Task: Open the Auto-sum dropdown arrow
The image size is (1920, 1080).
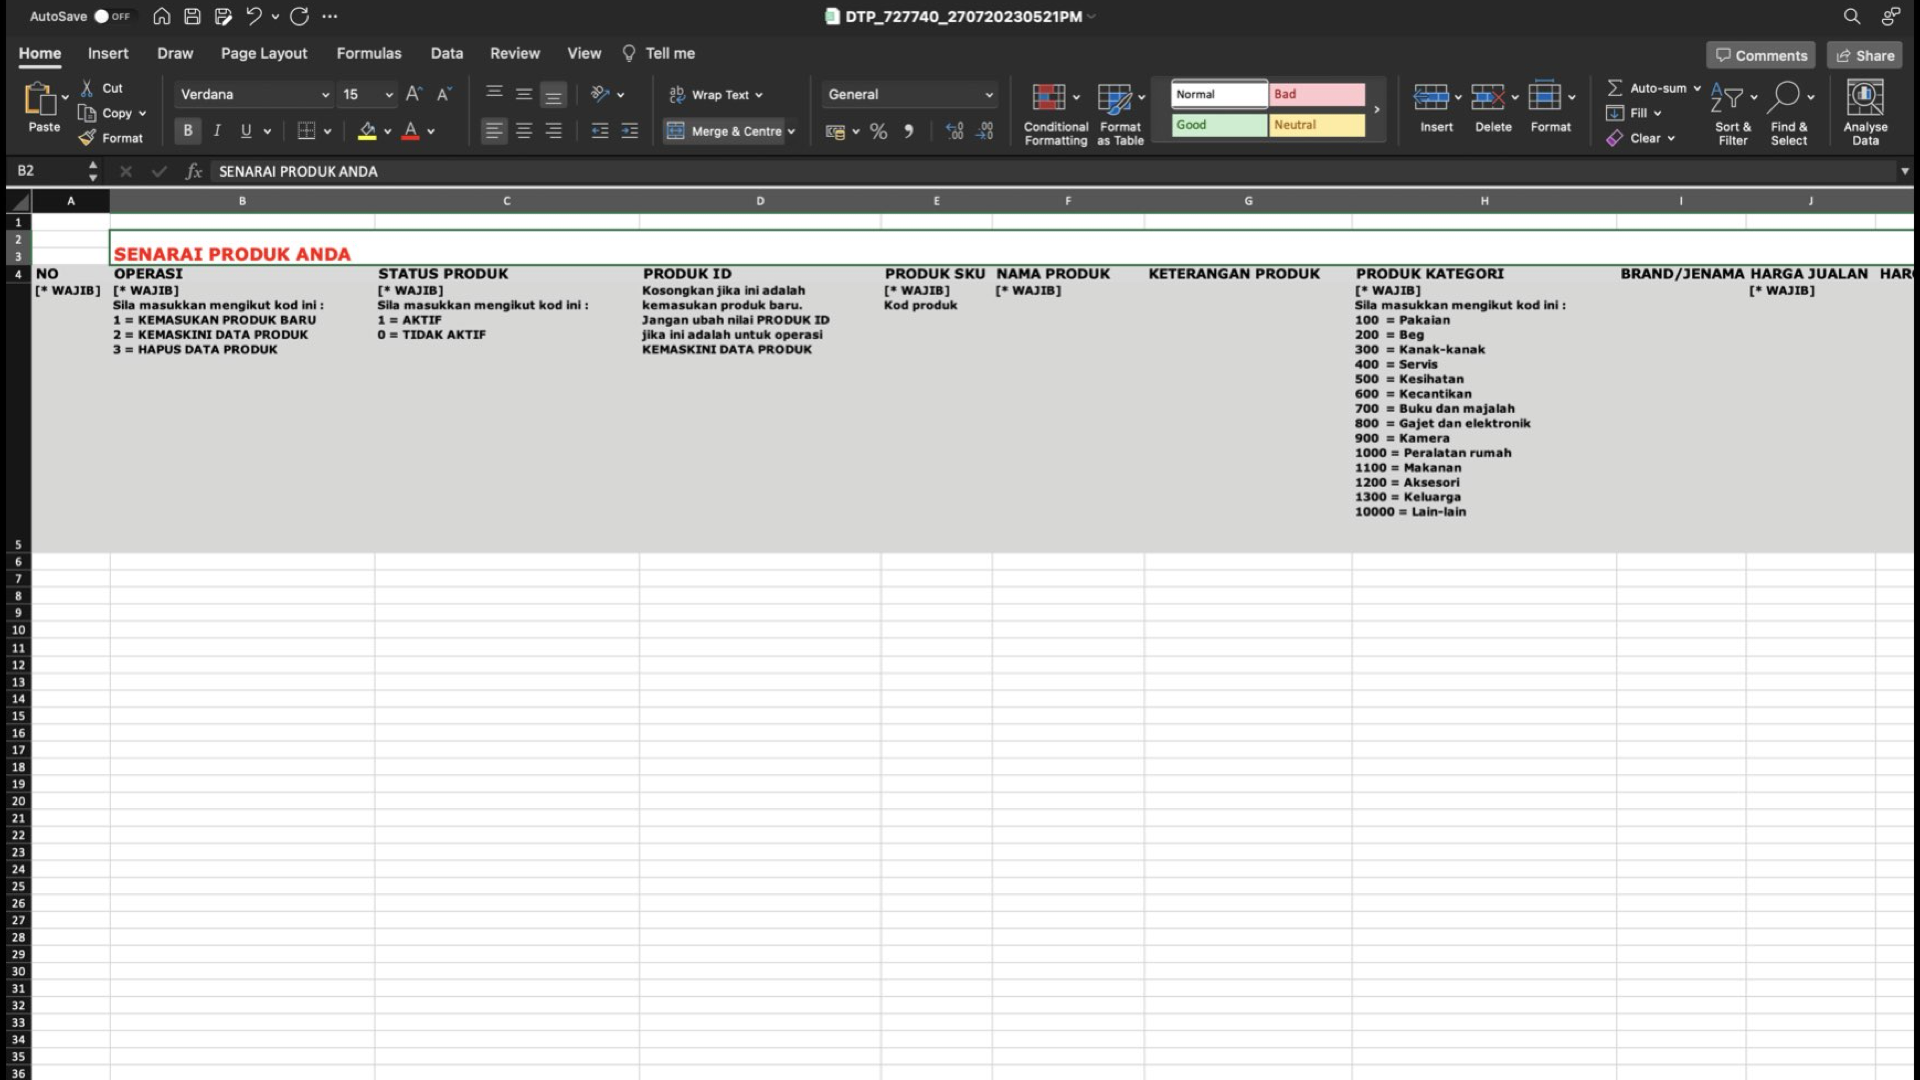Action: (1697, 88)
